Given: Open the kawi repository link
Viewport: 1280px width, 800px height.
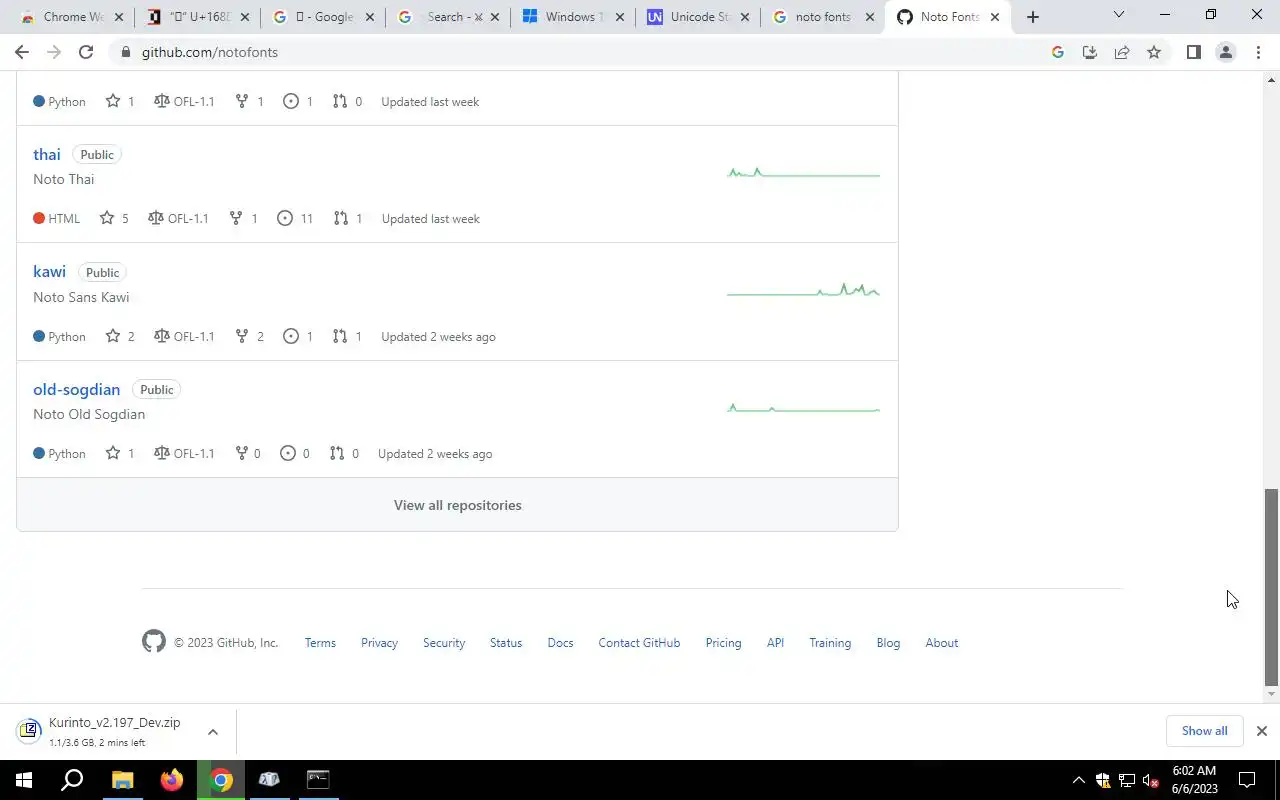Looking at the screenshot, I should [49, 272].
